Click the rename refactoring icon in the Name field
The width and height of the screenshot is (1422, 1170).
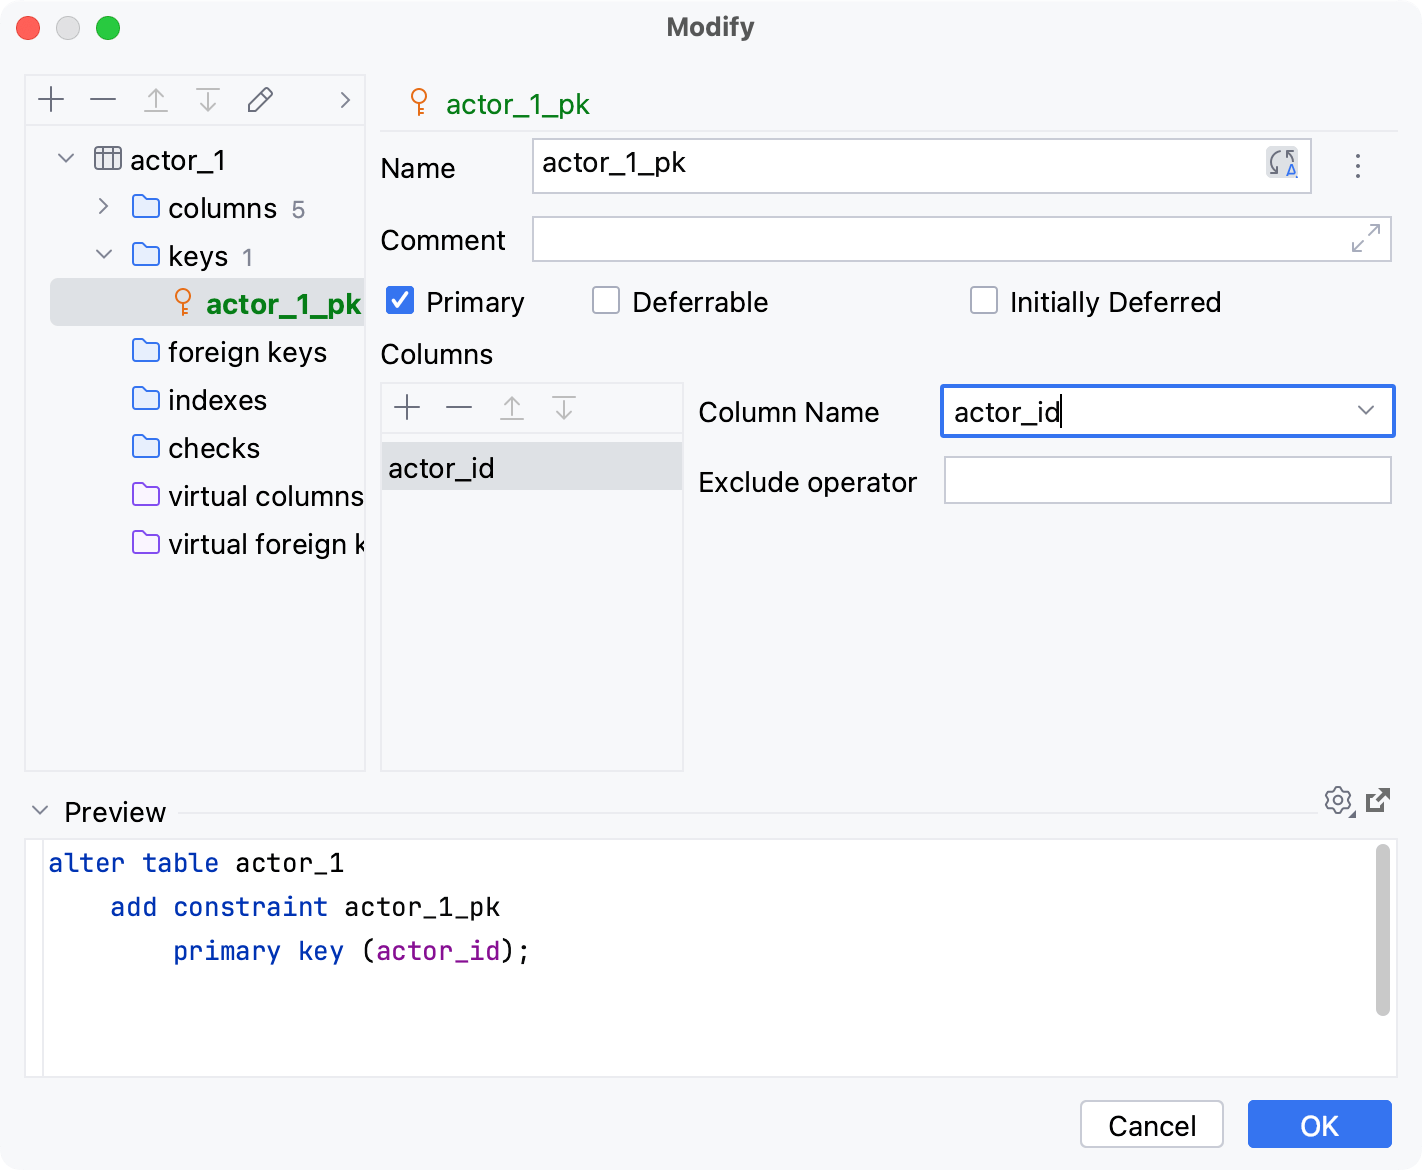click(1282, 165)
